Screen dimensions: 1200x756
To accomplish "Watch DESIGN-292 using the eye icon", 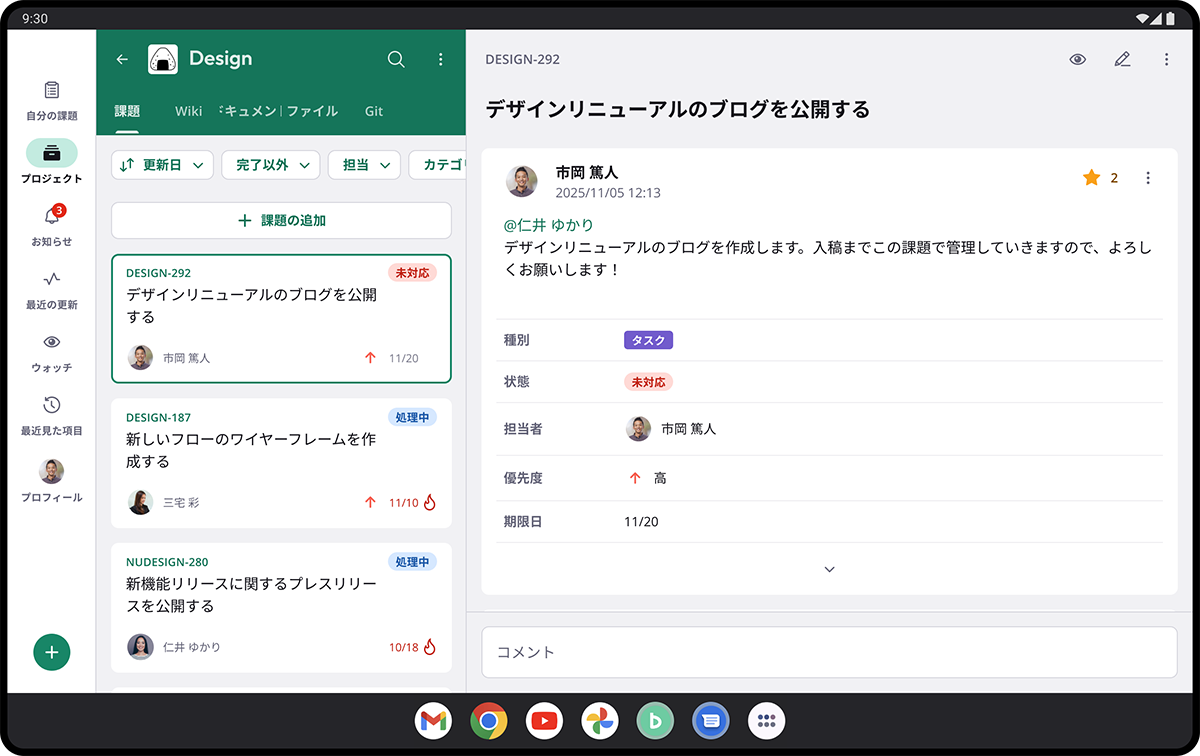I will pos(1077,59).
